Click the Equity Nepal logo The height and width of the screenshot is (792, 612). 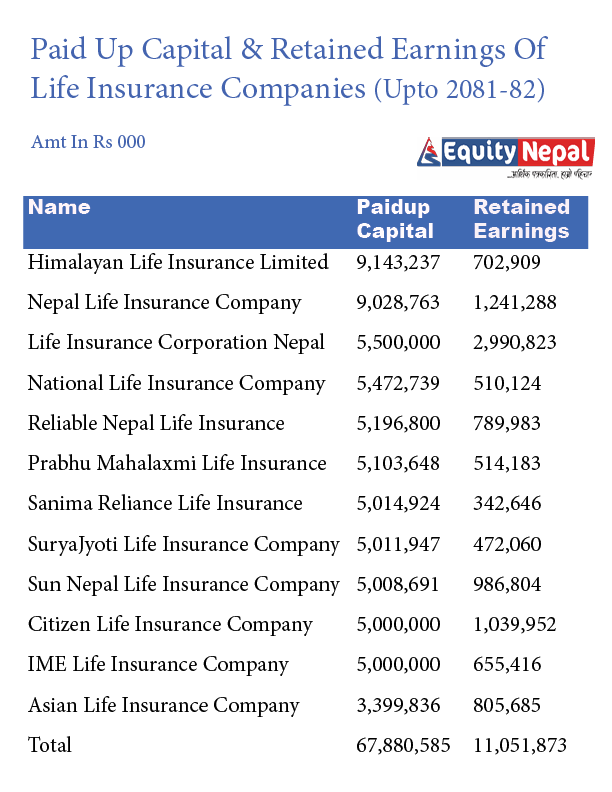click(x=505, y=156)
